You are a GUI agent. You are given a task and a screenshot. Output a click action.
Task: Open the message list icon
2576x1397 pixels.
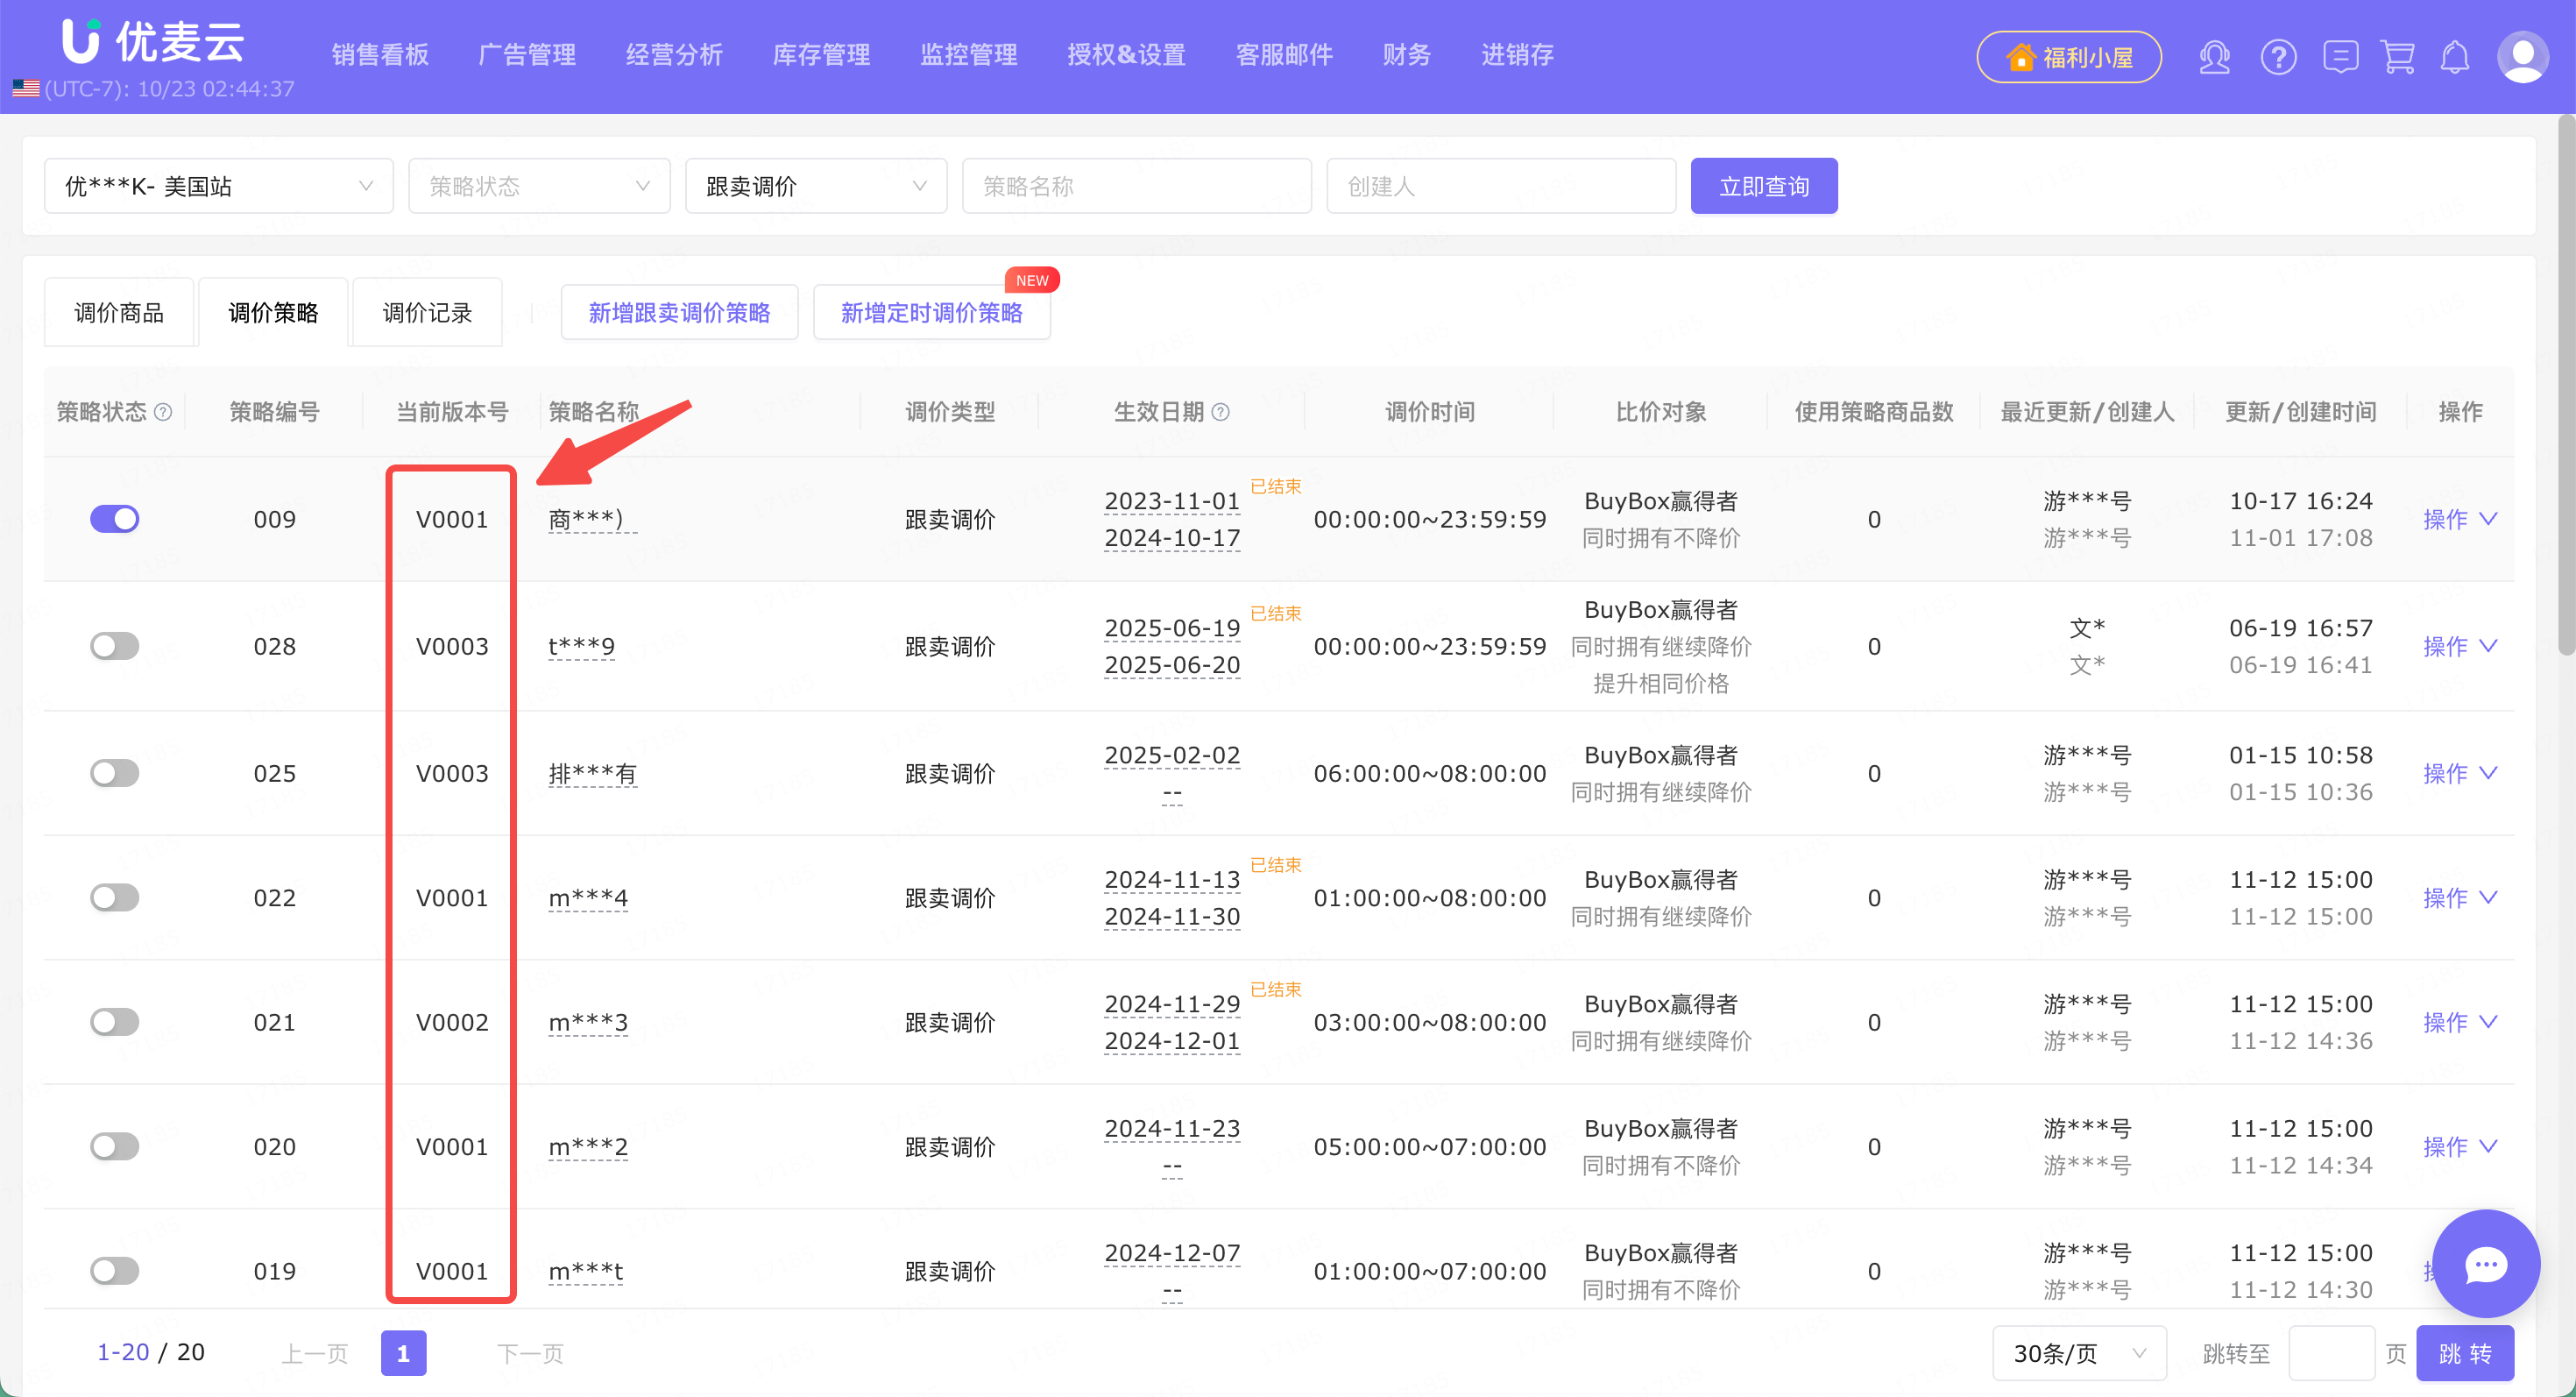pos(2340,57)
